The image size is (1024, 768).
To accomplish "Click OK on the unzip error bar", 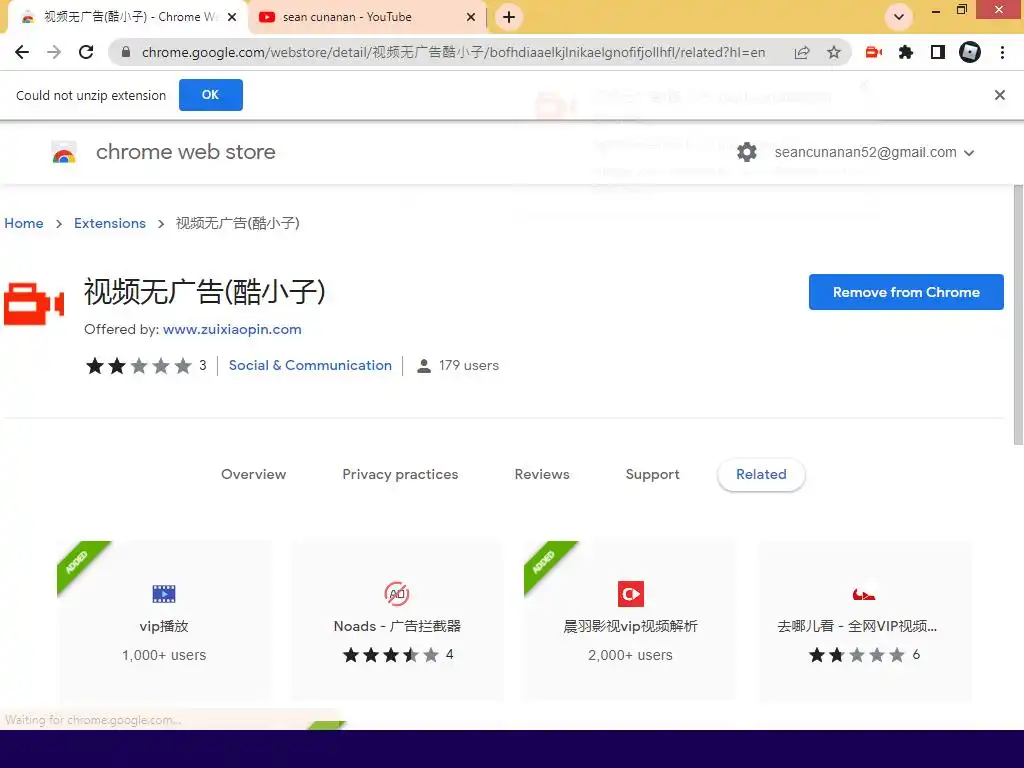I will tap(211, 95).
